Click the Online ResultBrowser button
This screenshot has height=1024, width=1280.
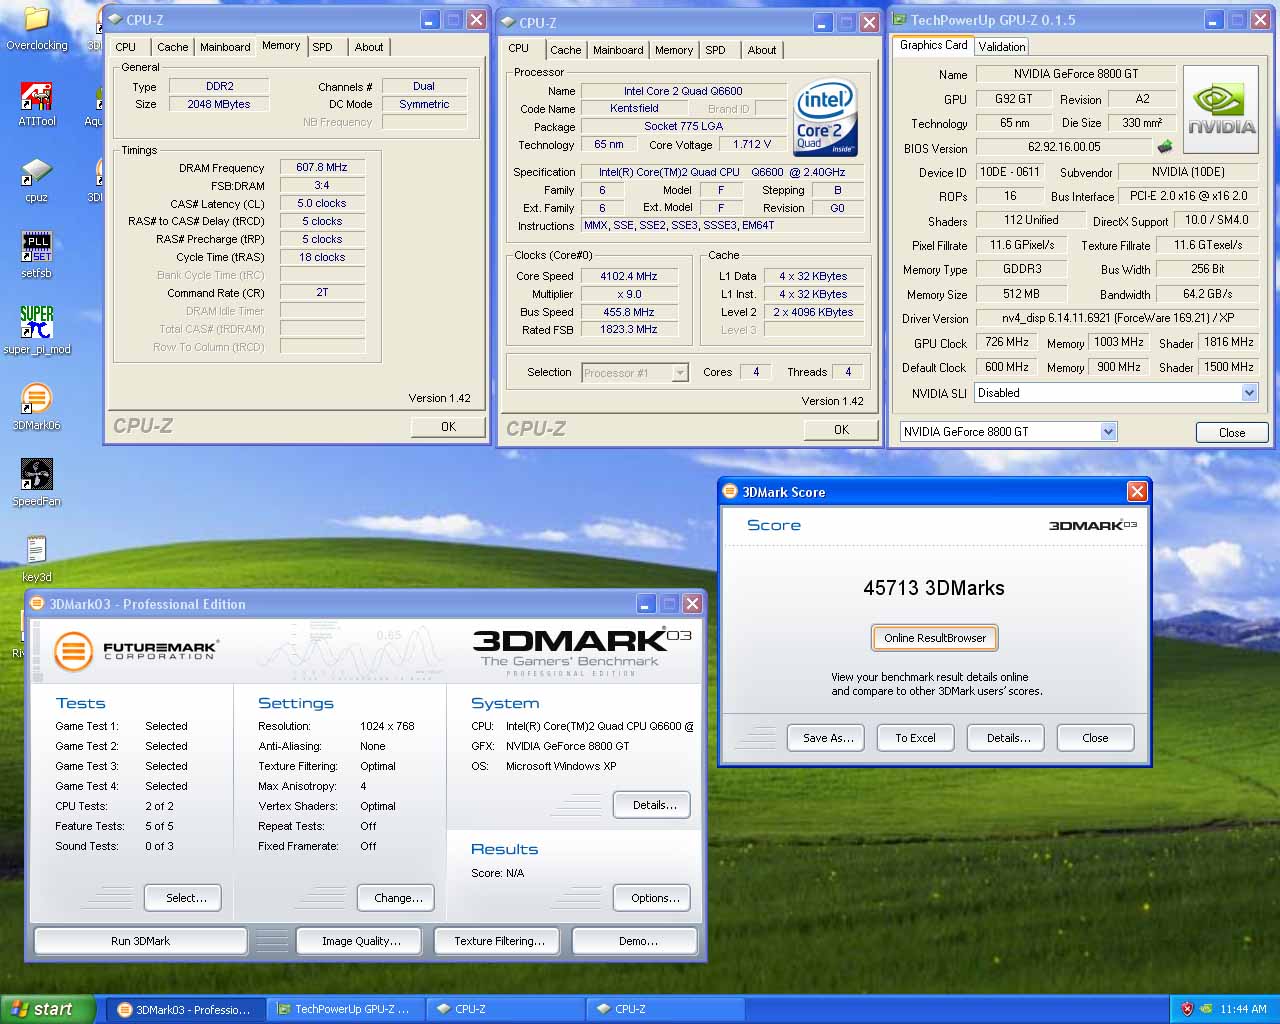tap(935, 638)
